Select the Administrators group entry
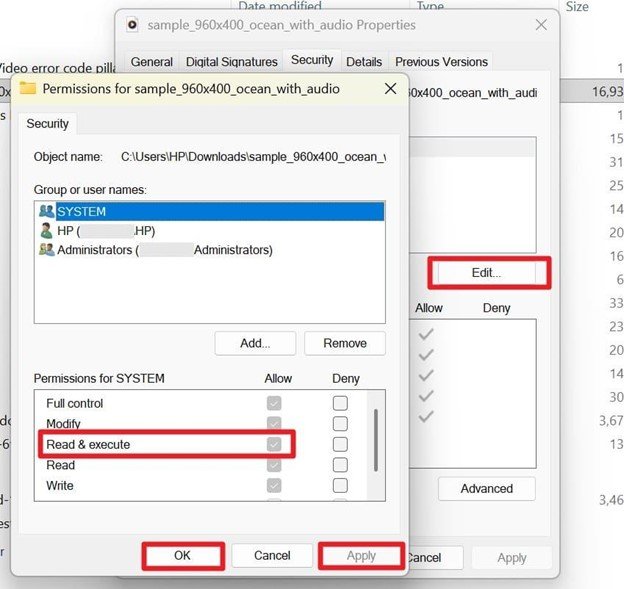624x589 pixels. point(210,250)
